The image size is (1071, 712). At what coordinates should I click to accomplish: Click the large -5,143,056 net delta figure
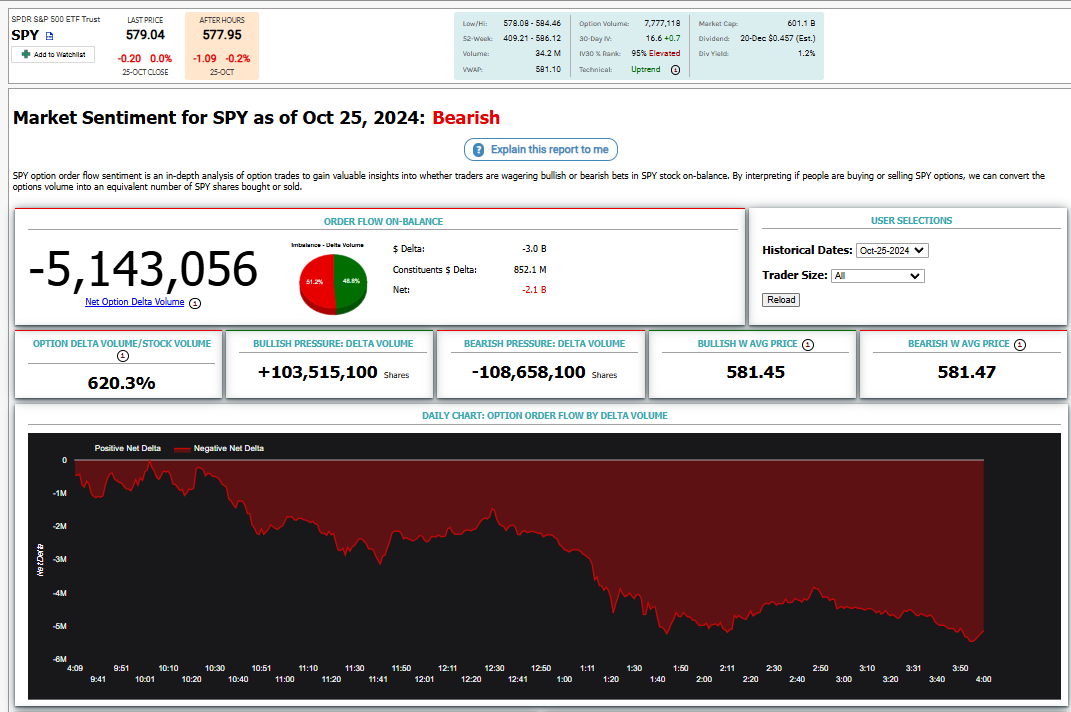tap(143, 269)
